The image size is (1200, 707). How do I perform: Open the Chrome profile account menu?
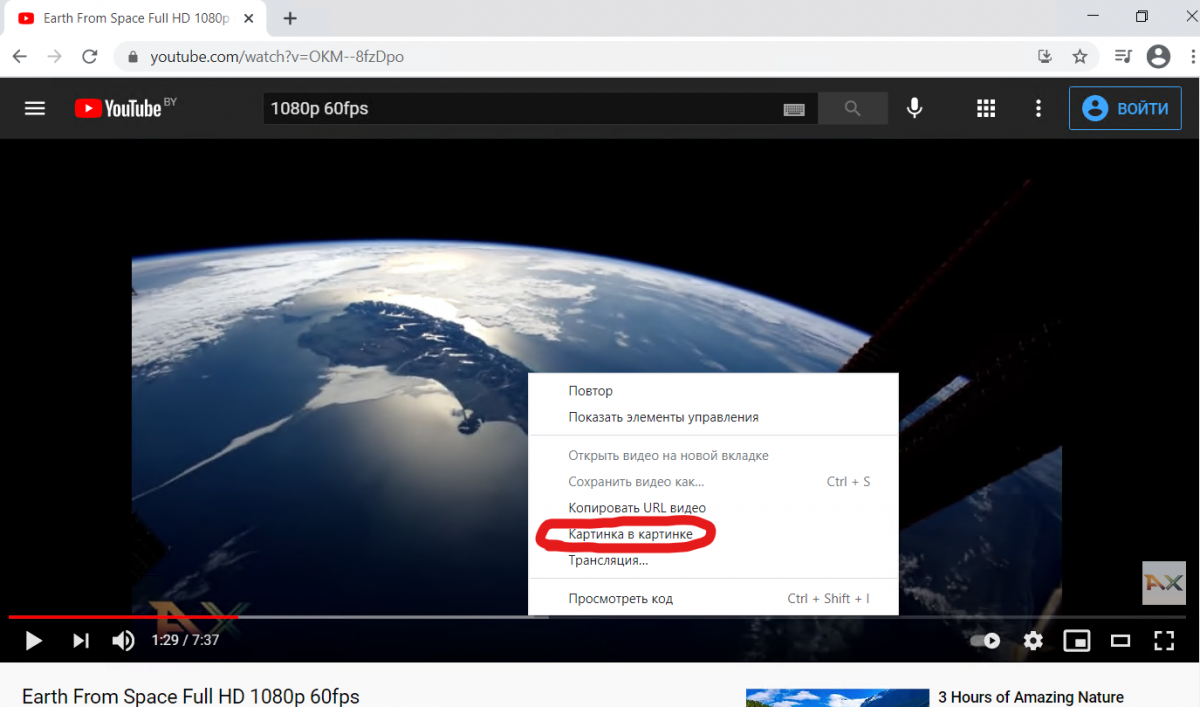1158,57
